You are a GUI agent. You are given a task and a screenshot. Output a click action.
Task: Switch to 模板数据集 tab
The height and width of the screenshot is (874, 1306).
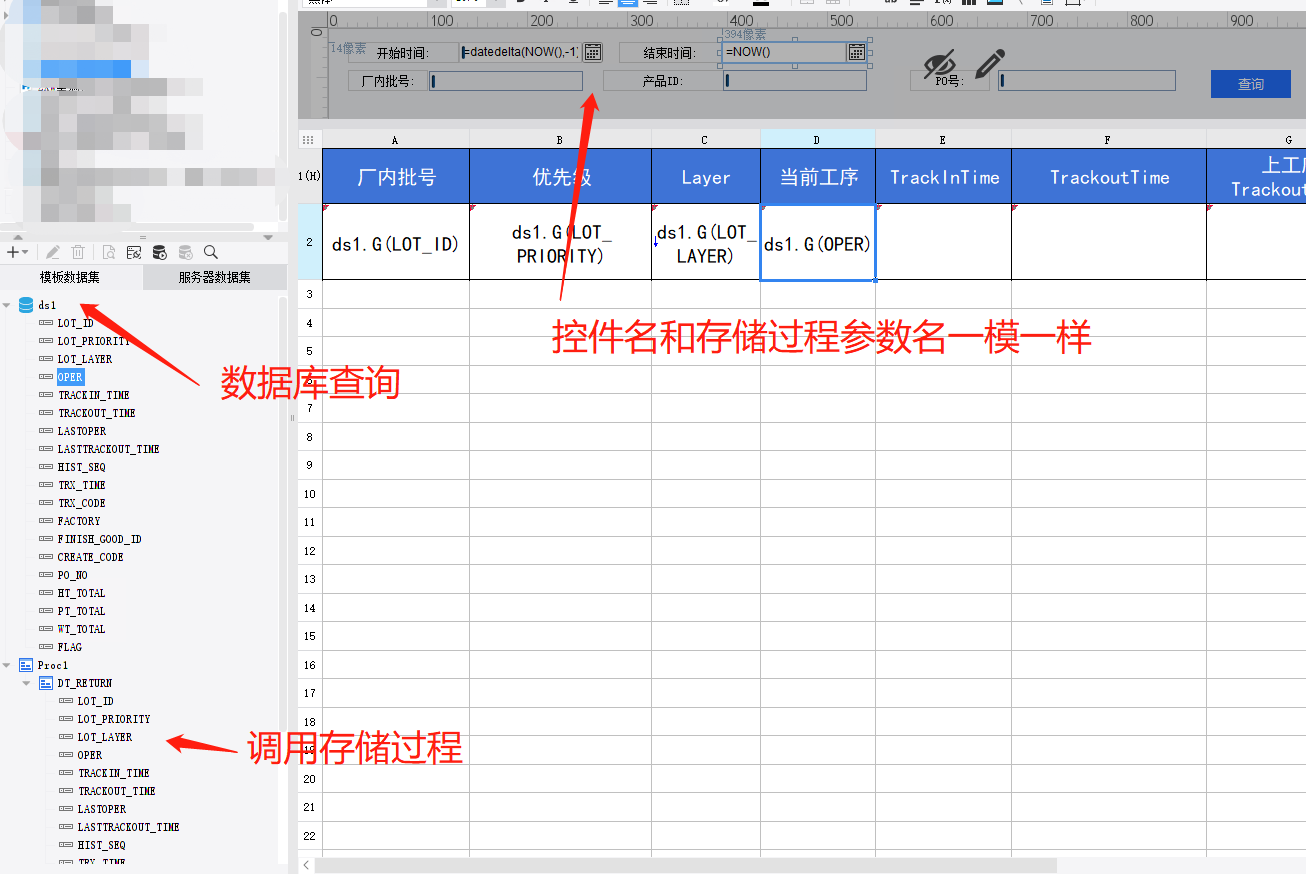pos(70,277)
